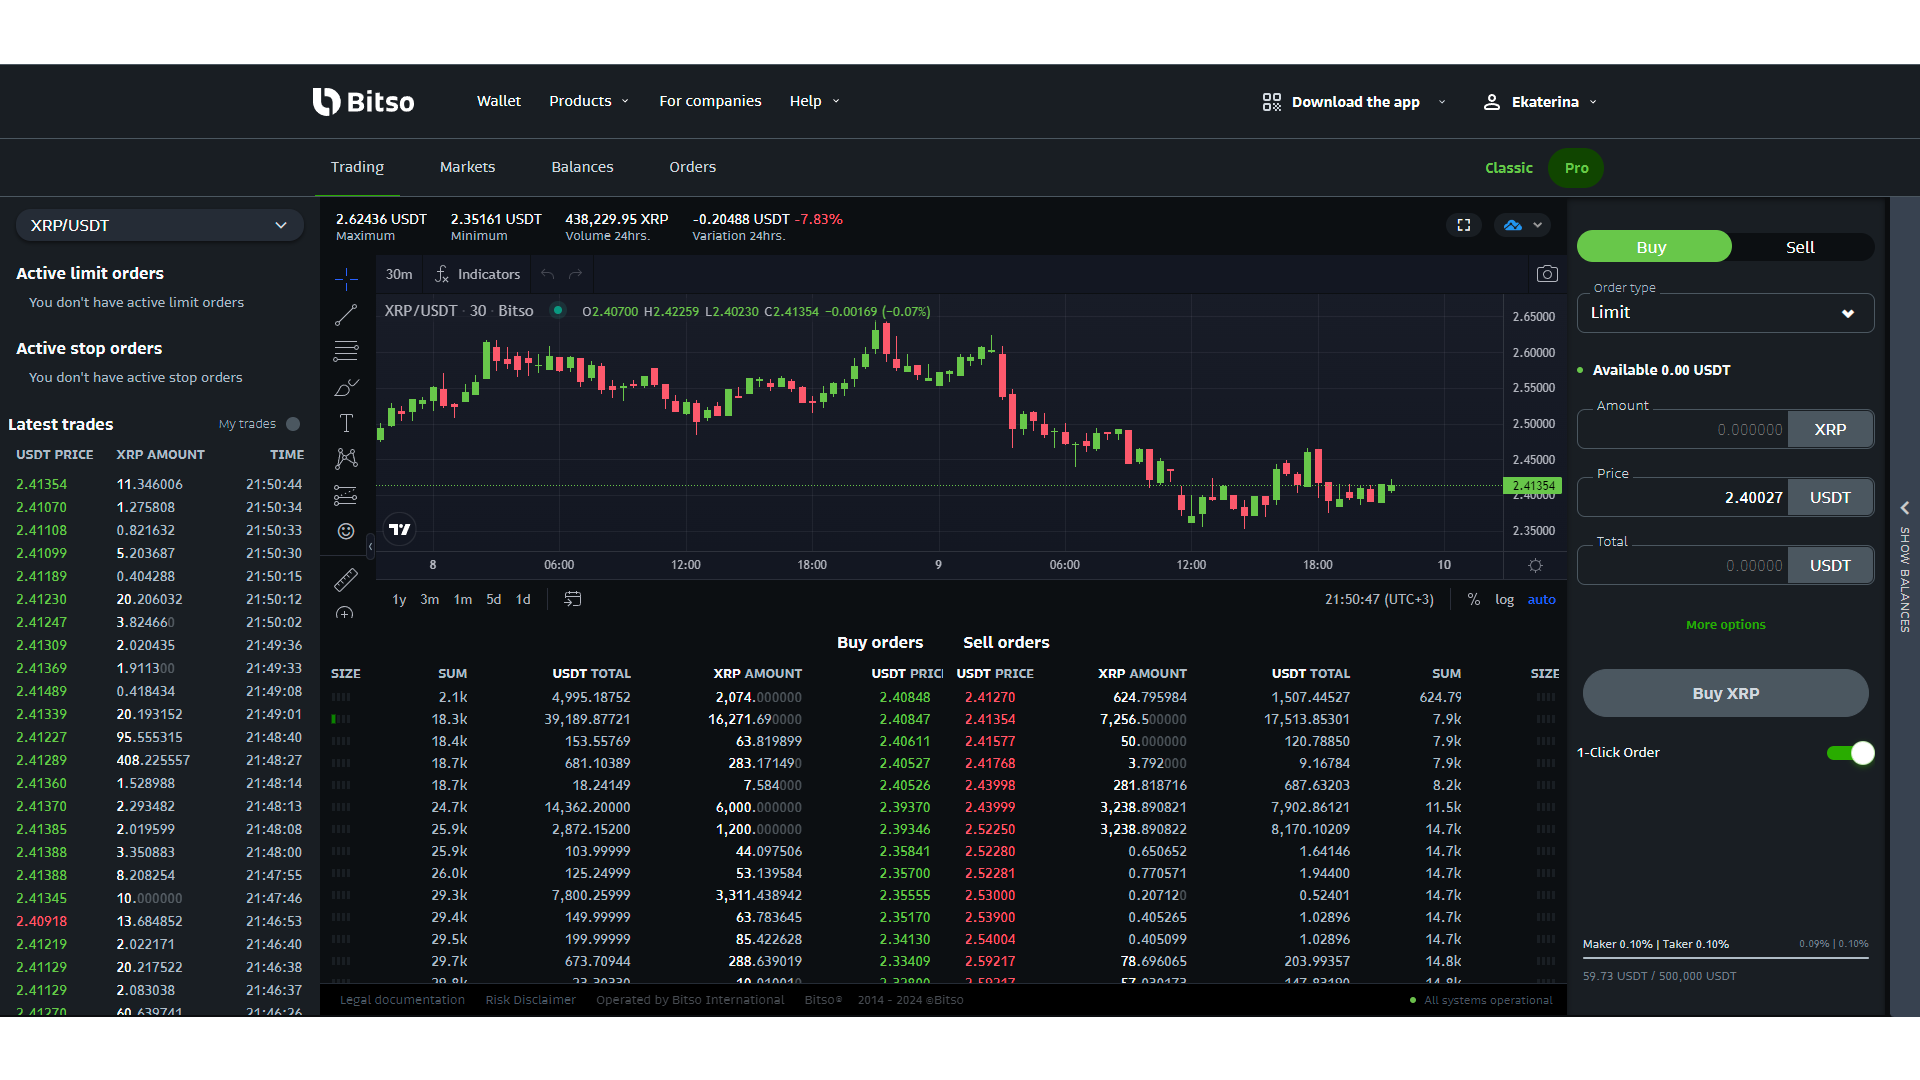
Task: Switch the price scale to log
Action: pos(1505,599)
